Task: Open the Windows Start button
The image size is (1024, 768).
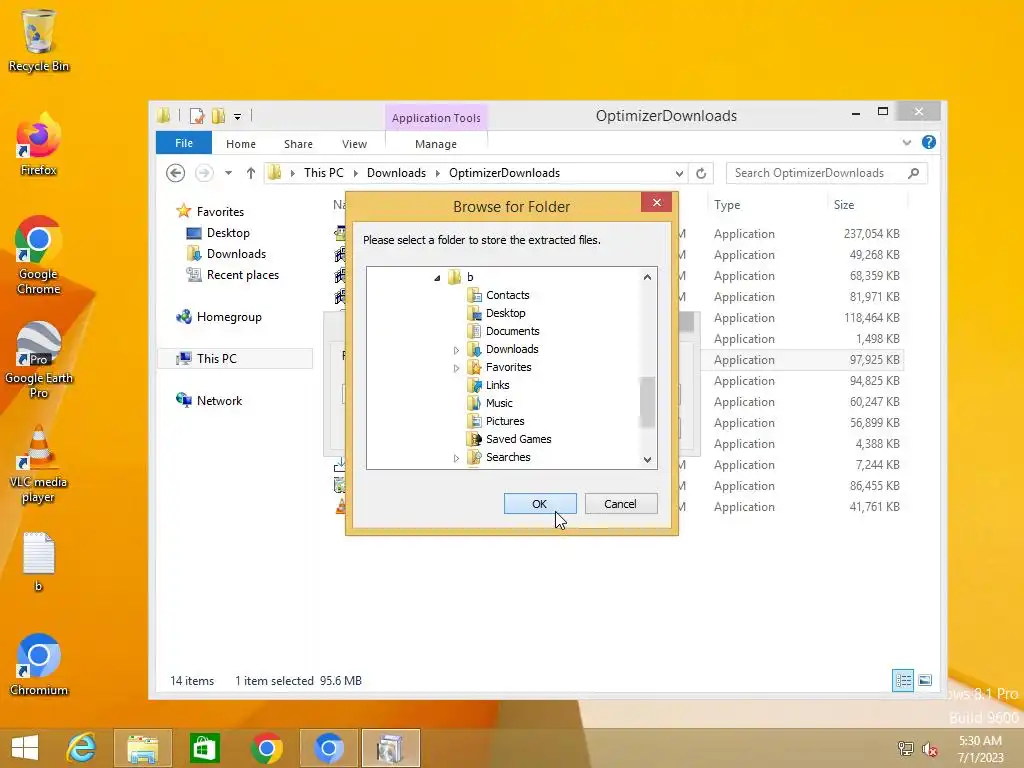Action: [x=25, y=748]
